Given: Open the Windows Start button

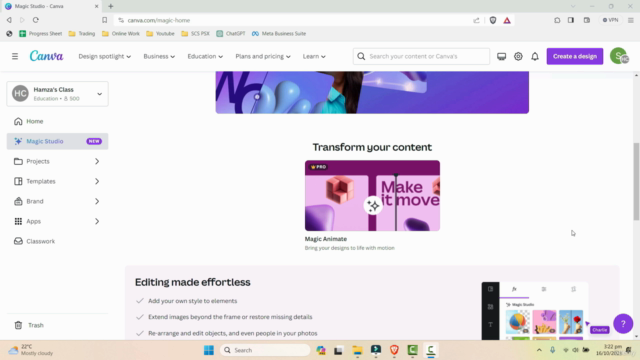Looking at the screenshot, I should tap(209, 350).
